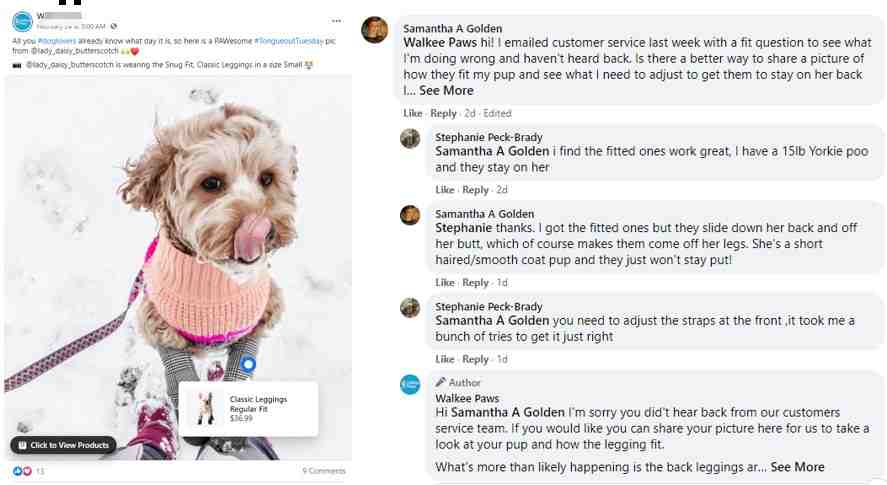Reply to Stephanie's Yorkie poo comment
The height and width of the screenshot is (485, 887).
pyautogui.click(x=475, y=190)
